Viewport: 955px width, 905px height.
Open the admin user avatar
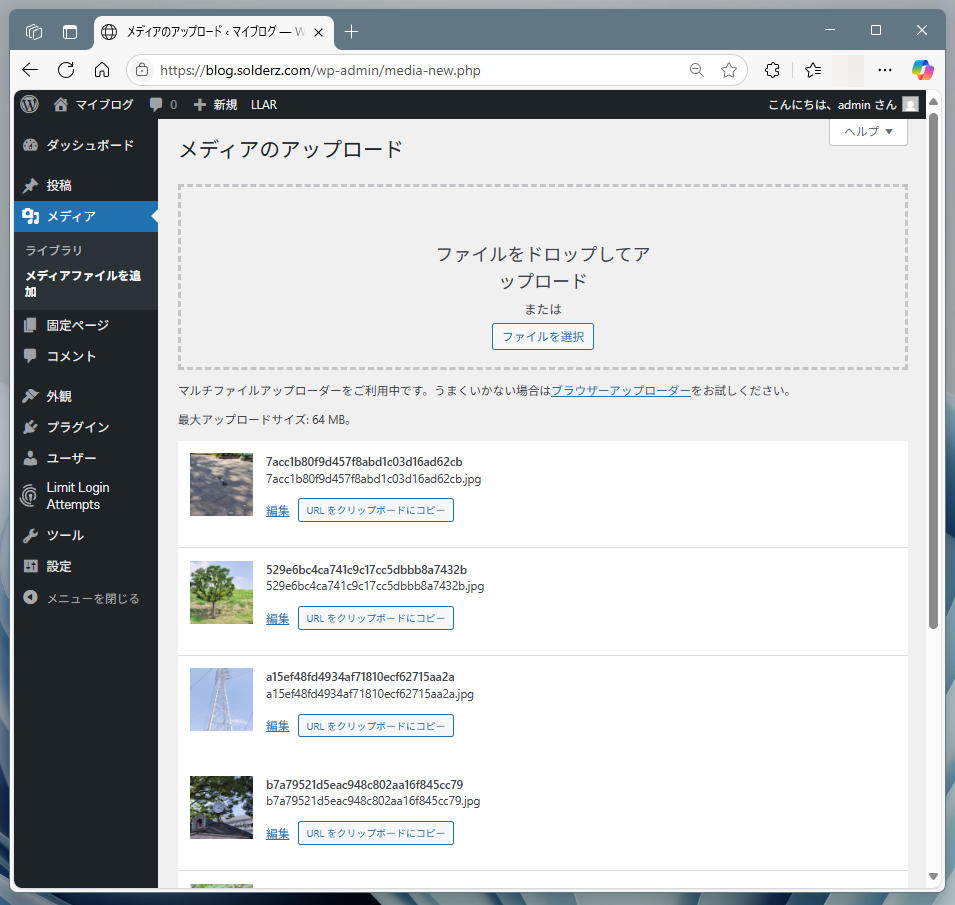click(910, 104)
